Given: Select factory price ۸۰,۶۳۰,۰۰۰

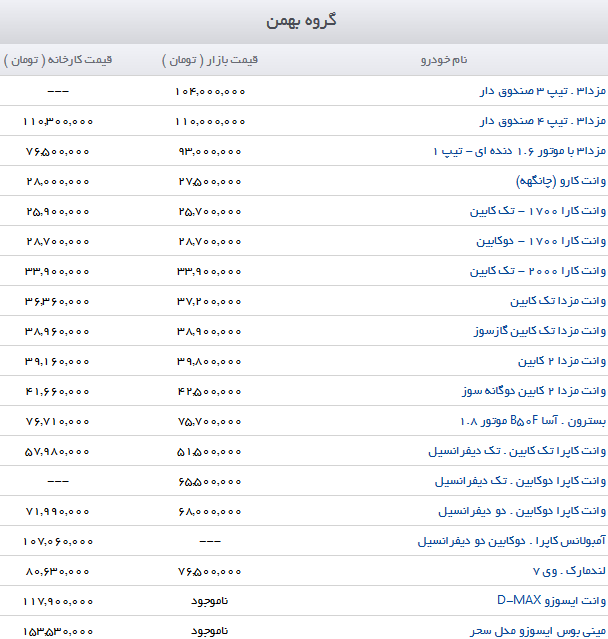Looking at the screenshot, I should click(x=57, y=572).
